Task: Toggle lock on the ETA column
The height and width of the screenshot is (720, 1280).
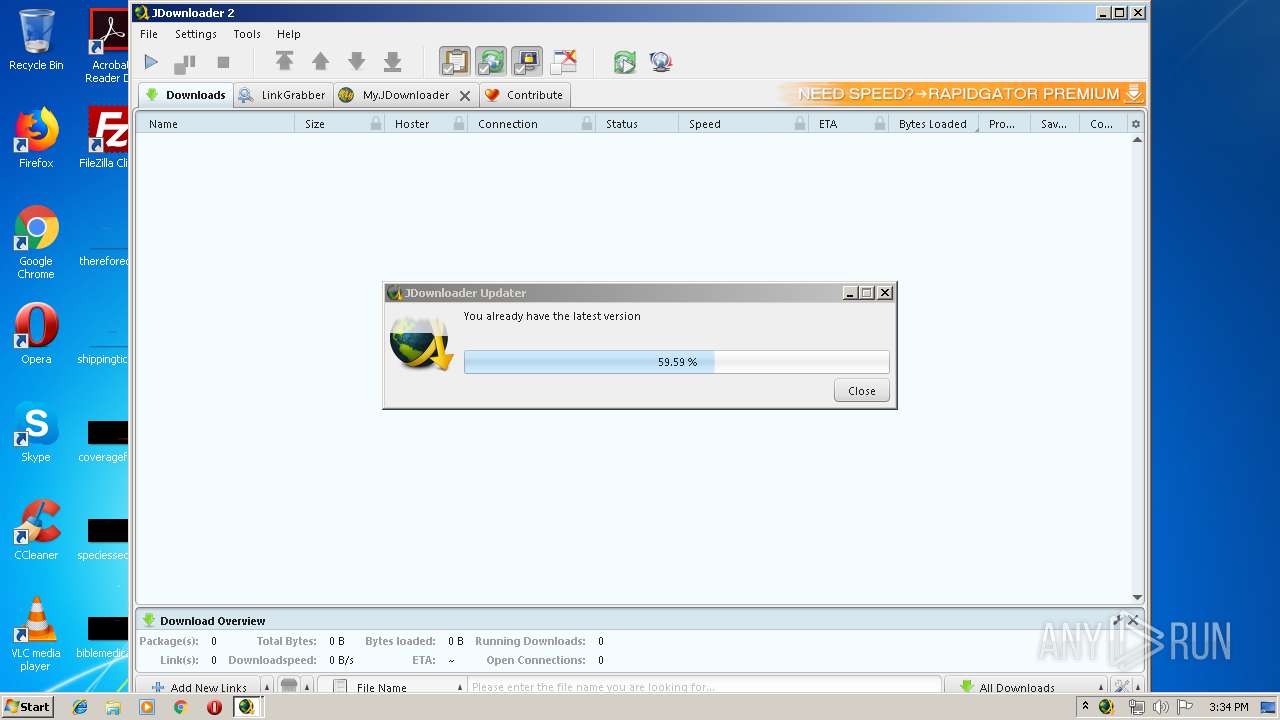Action: [x=880, y=124]
